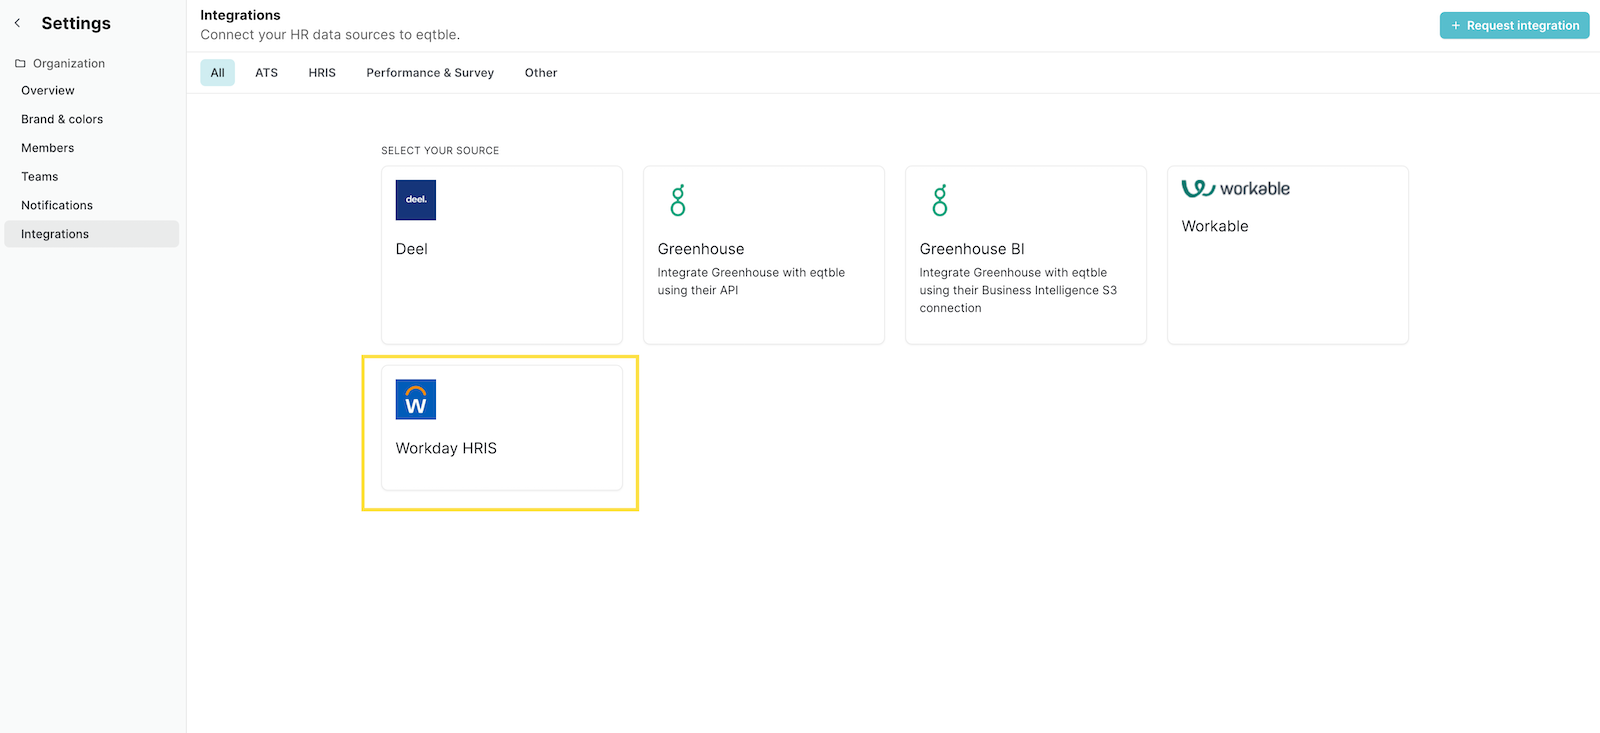
Task: Switch to the ATS tab
Action: coord(266,72)
